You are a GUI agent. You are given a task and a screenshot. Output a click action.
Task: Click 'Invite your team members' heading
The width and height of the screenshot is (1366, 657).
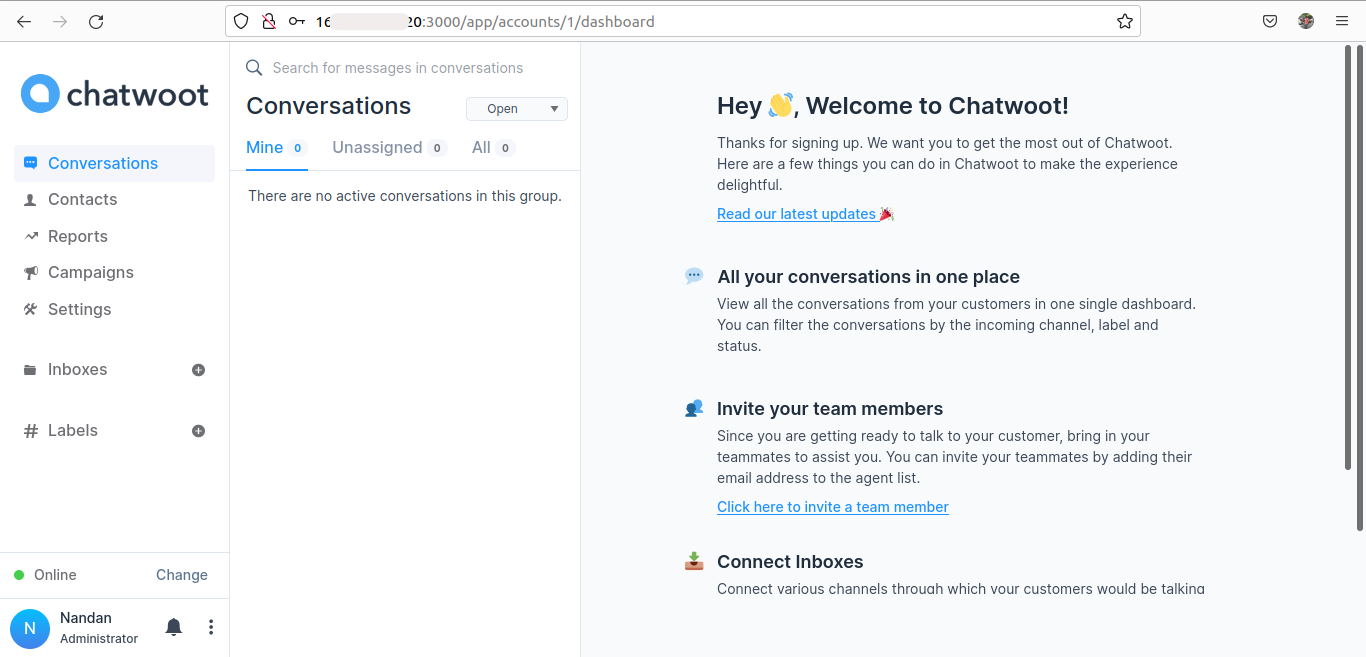click(830, 409)
